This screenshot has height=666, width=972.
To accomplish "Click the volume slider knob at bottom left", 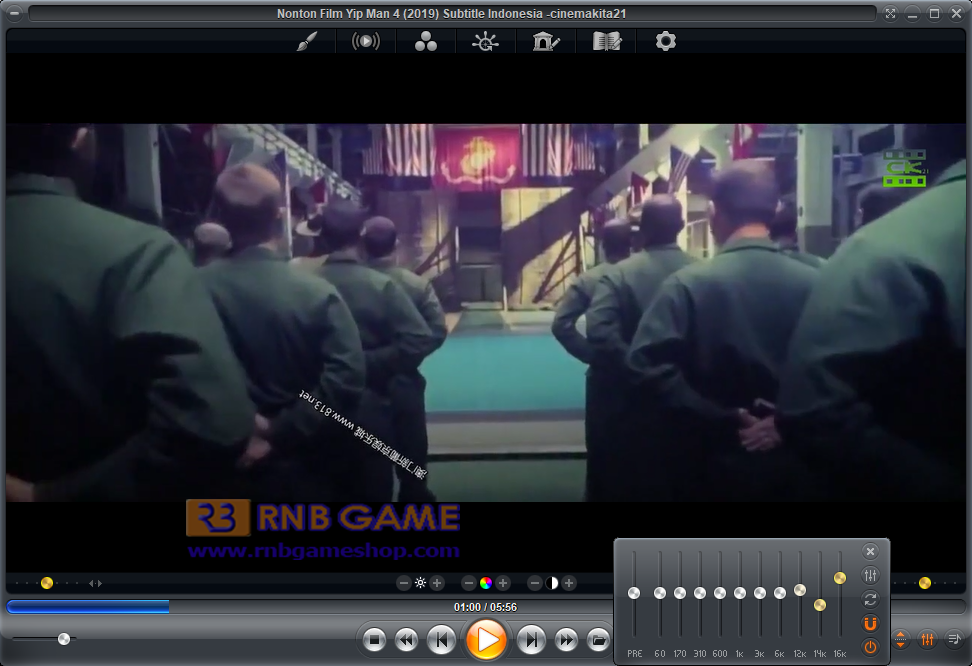I will (x=64, y=639).
